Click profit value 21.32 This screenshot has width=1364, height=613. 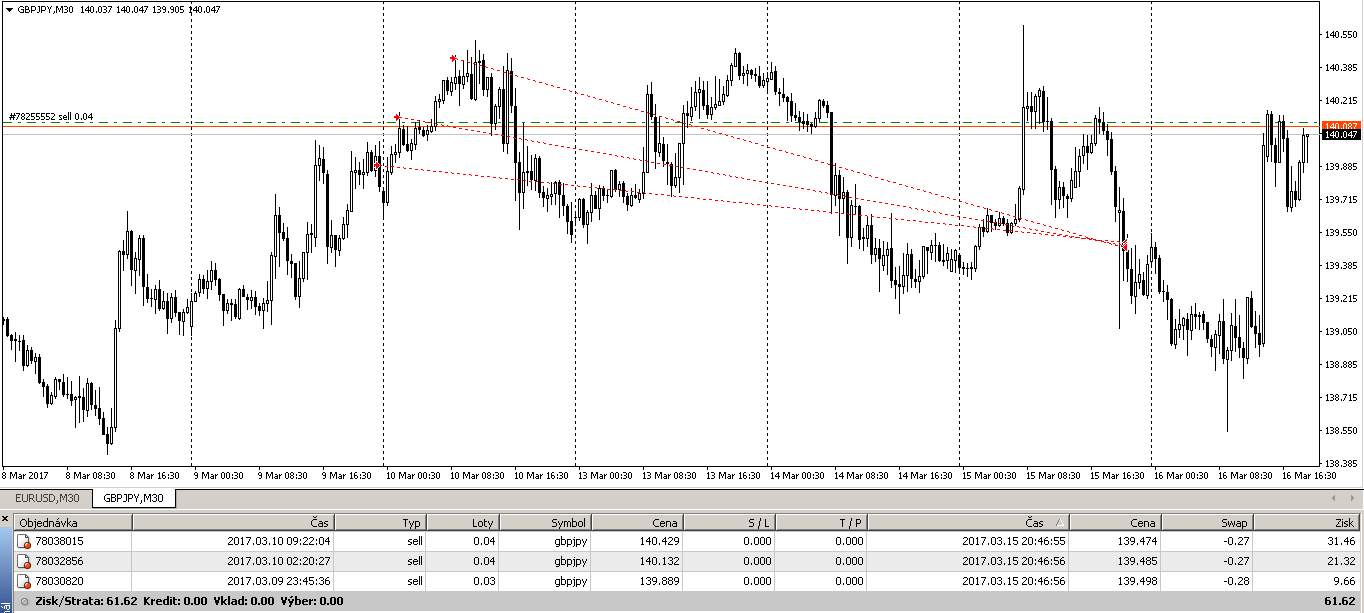click(1340, 561)
